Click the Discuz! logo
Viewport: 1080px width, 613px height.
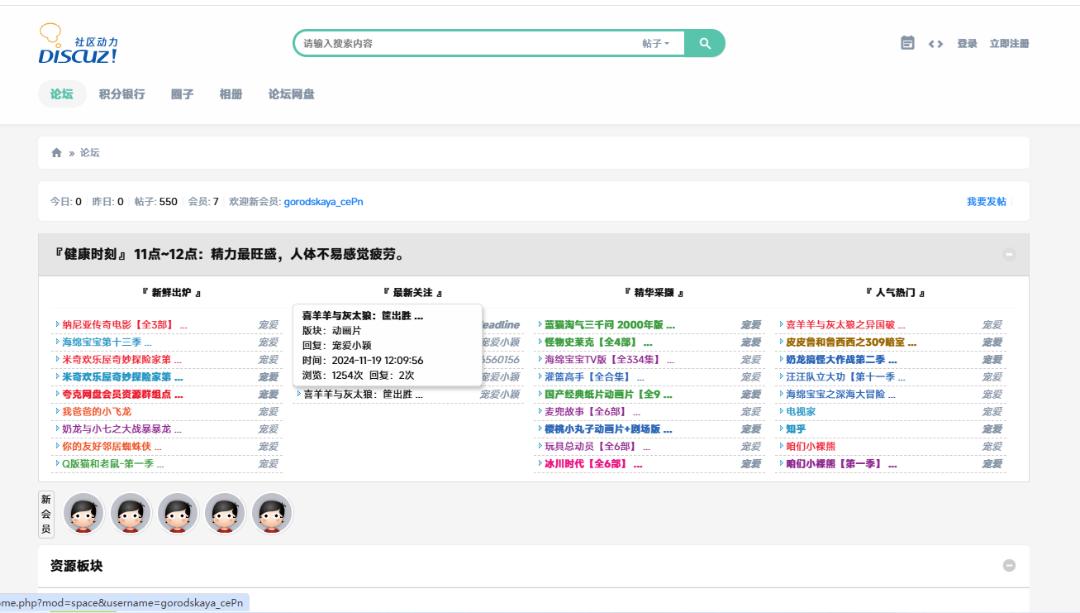pyautogui.click(x=78, y=44)
